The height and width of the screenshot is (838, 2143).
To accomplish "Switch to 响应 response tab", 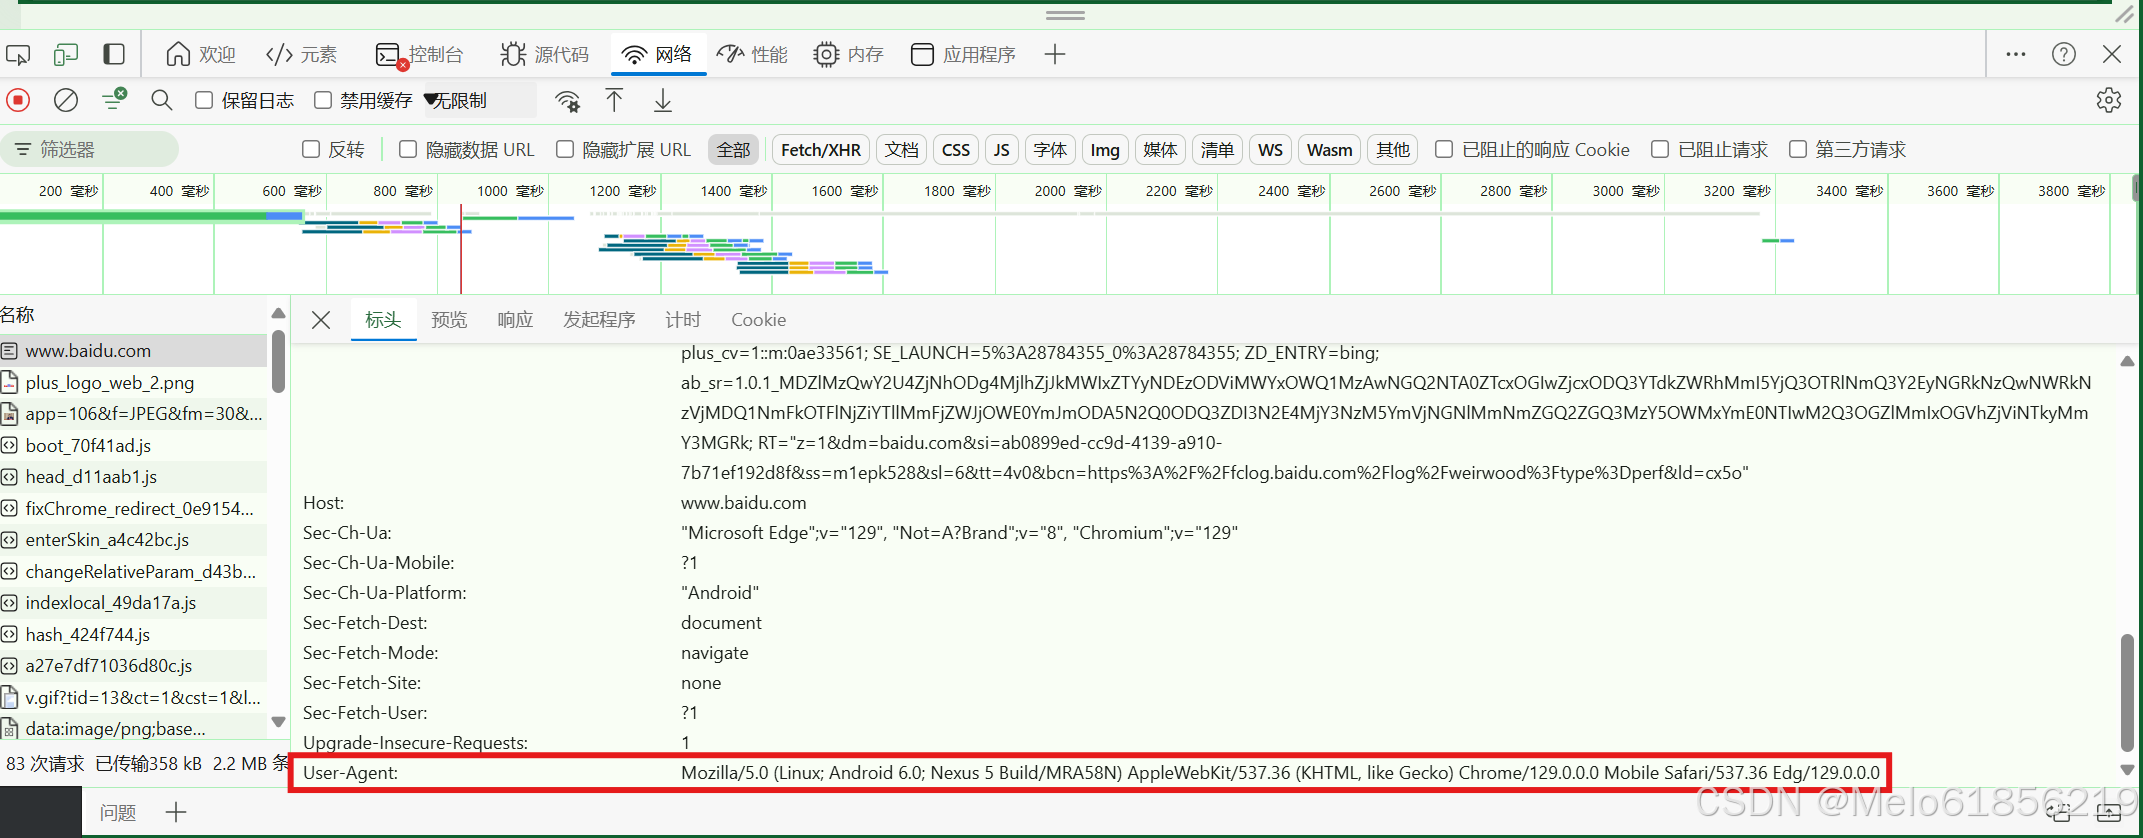I will [x=515, y=320].
